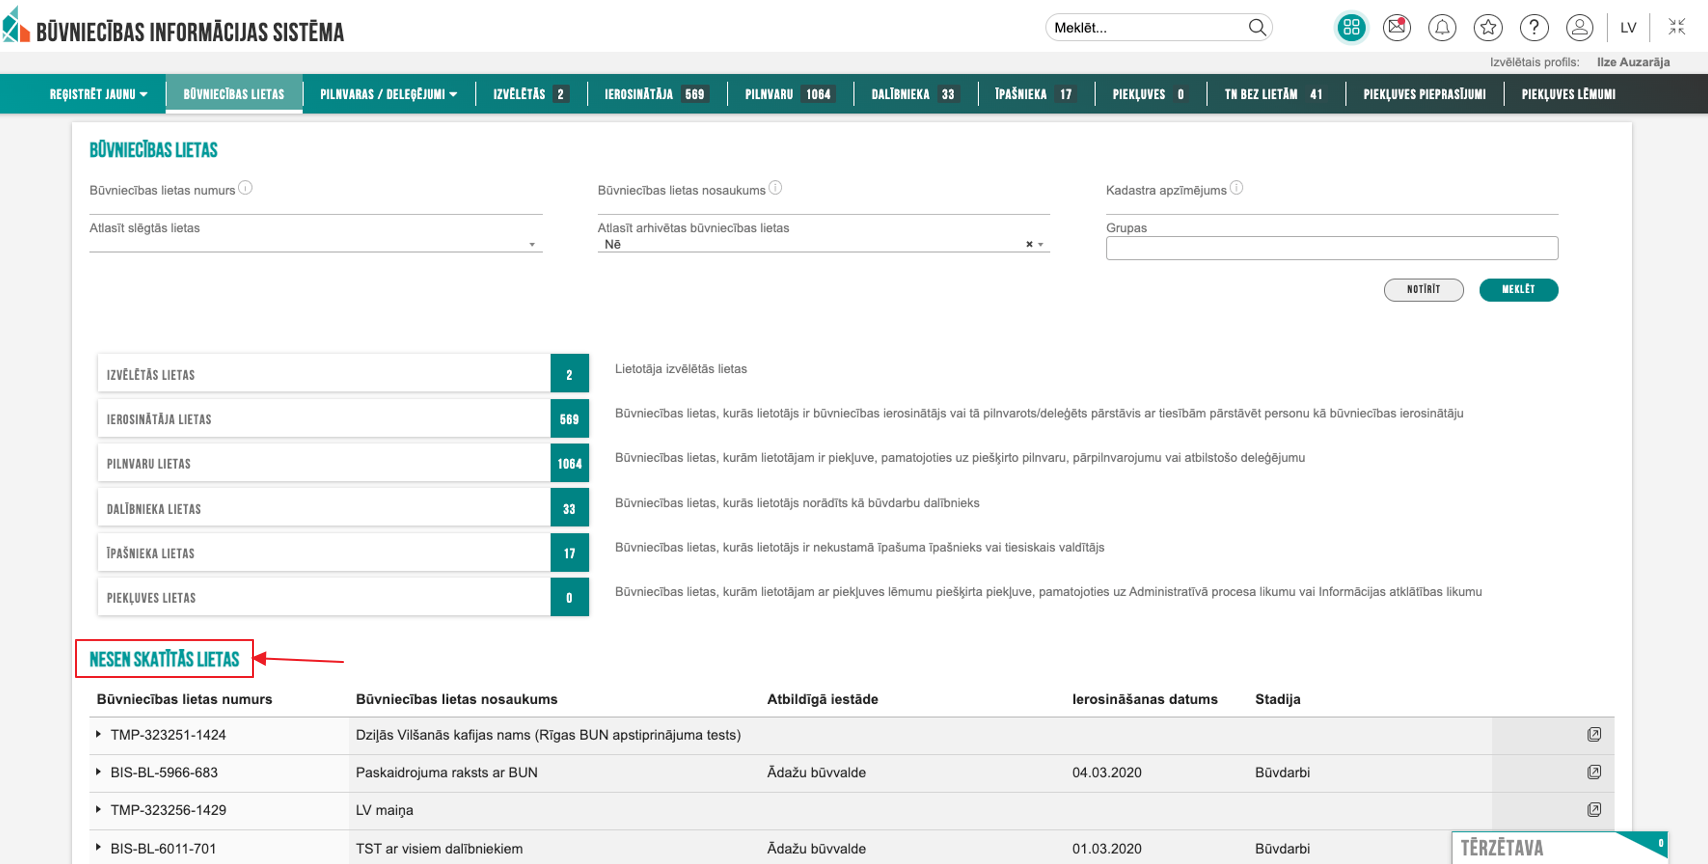Click date 04.03.2020 cell
The height and width of the screenshot is (864, 1708).
point(1107,772)
